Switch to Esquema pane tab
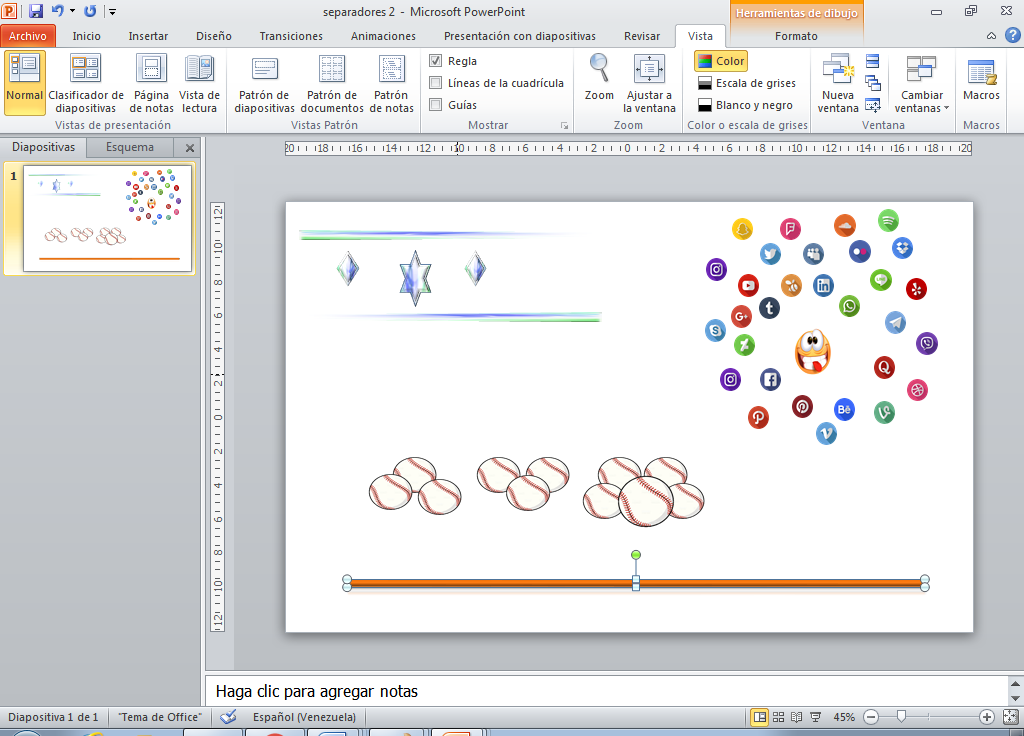Viewport: 1024px width, 736px height. click(130, 147)
